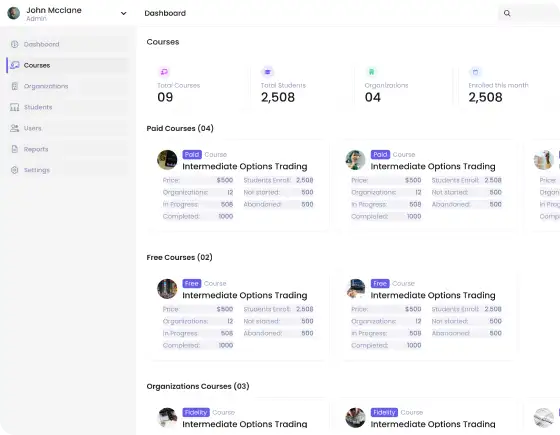The height and width of the screenshot is (435, 560).
Task: Open the Settings gear icon
Action: [15, 170]
